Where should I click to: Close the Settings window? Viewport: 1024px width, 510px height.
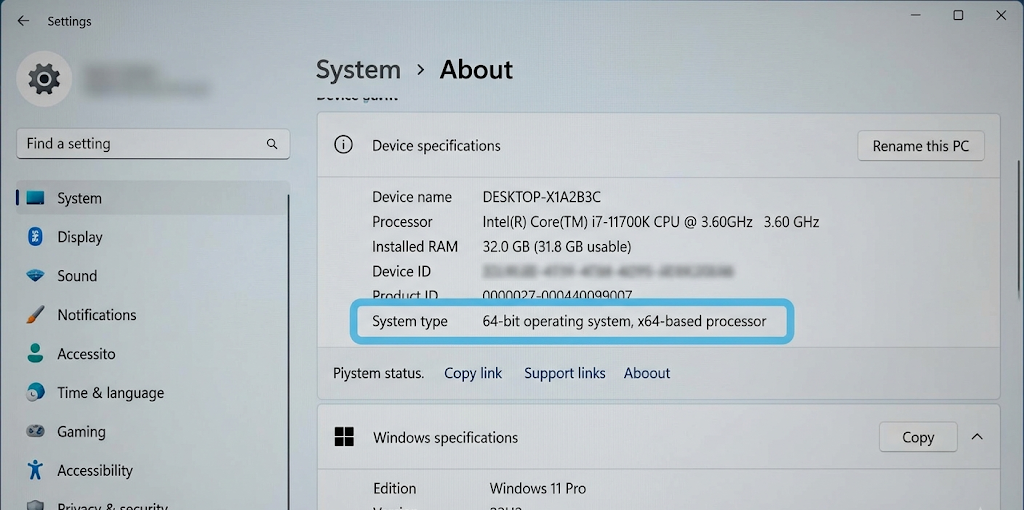click(1001, 16)
